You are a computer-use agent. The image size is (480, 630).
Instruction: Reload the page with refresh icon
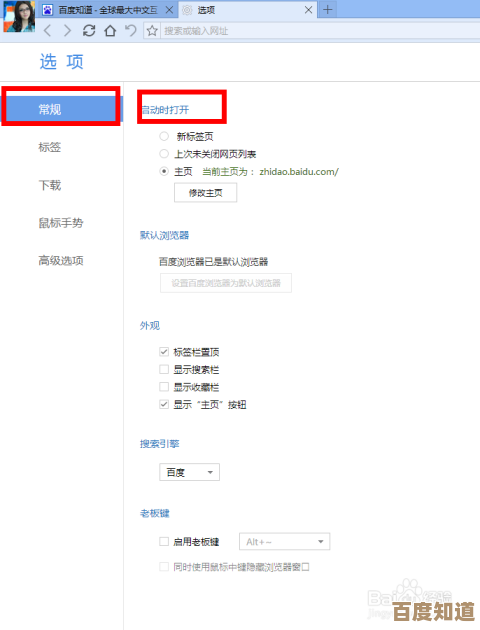tap(89, 31)
